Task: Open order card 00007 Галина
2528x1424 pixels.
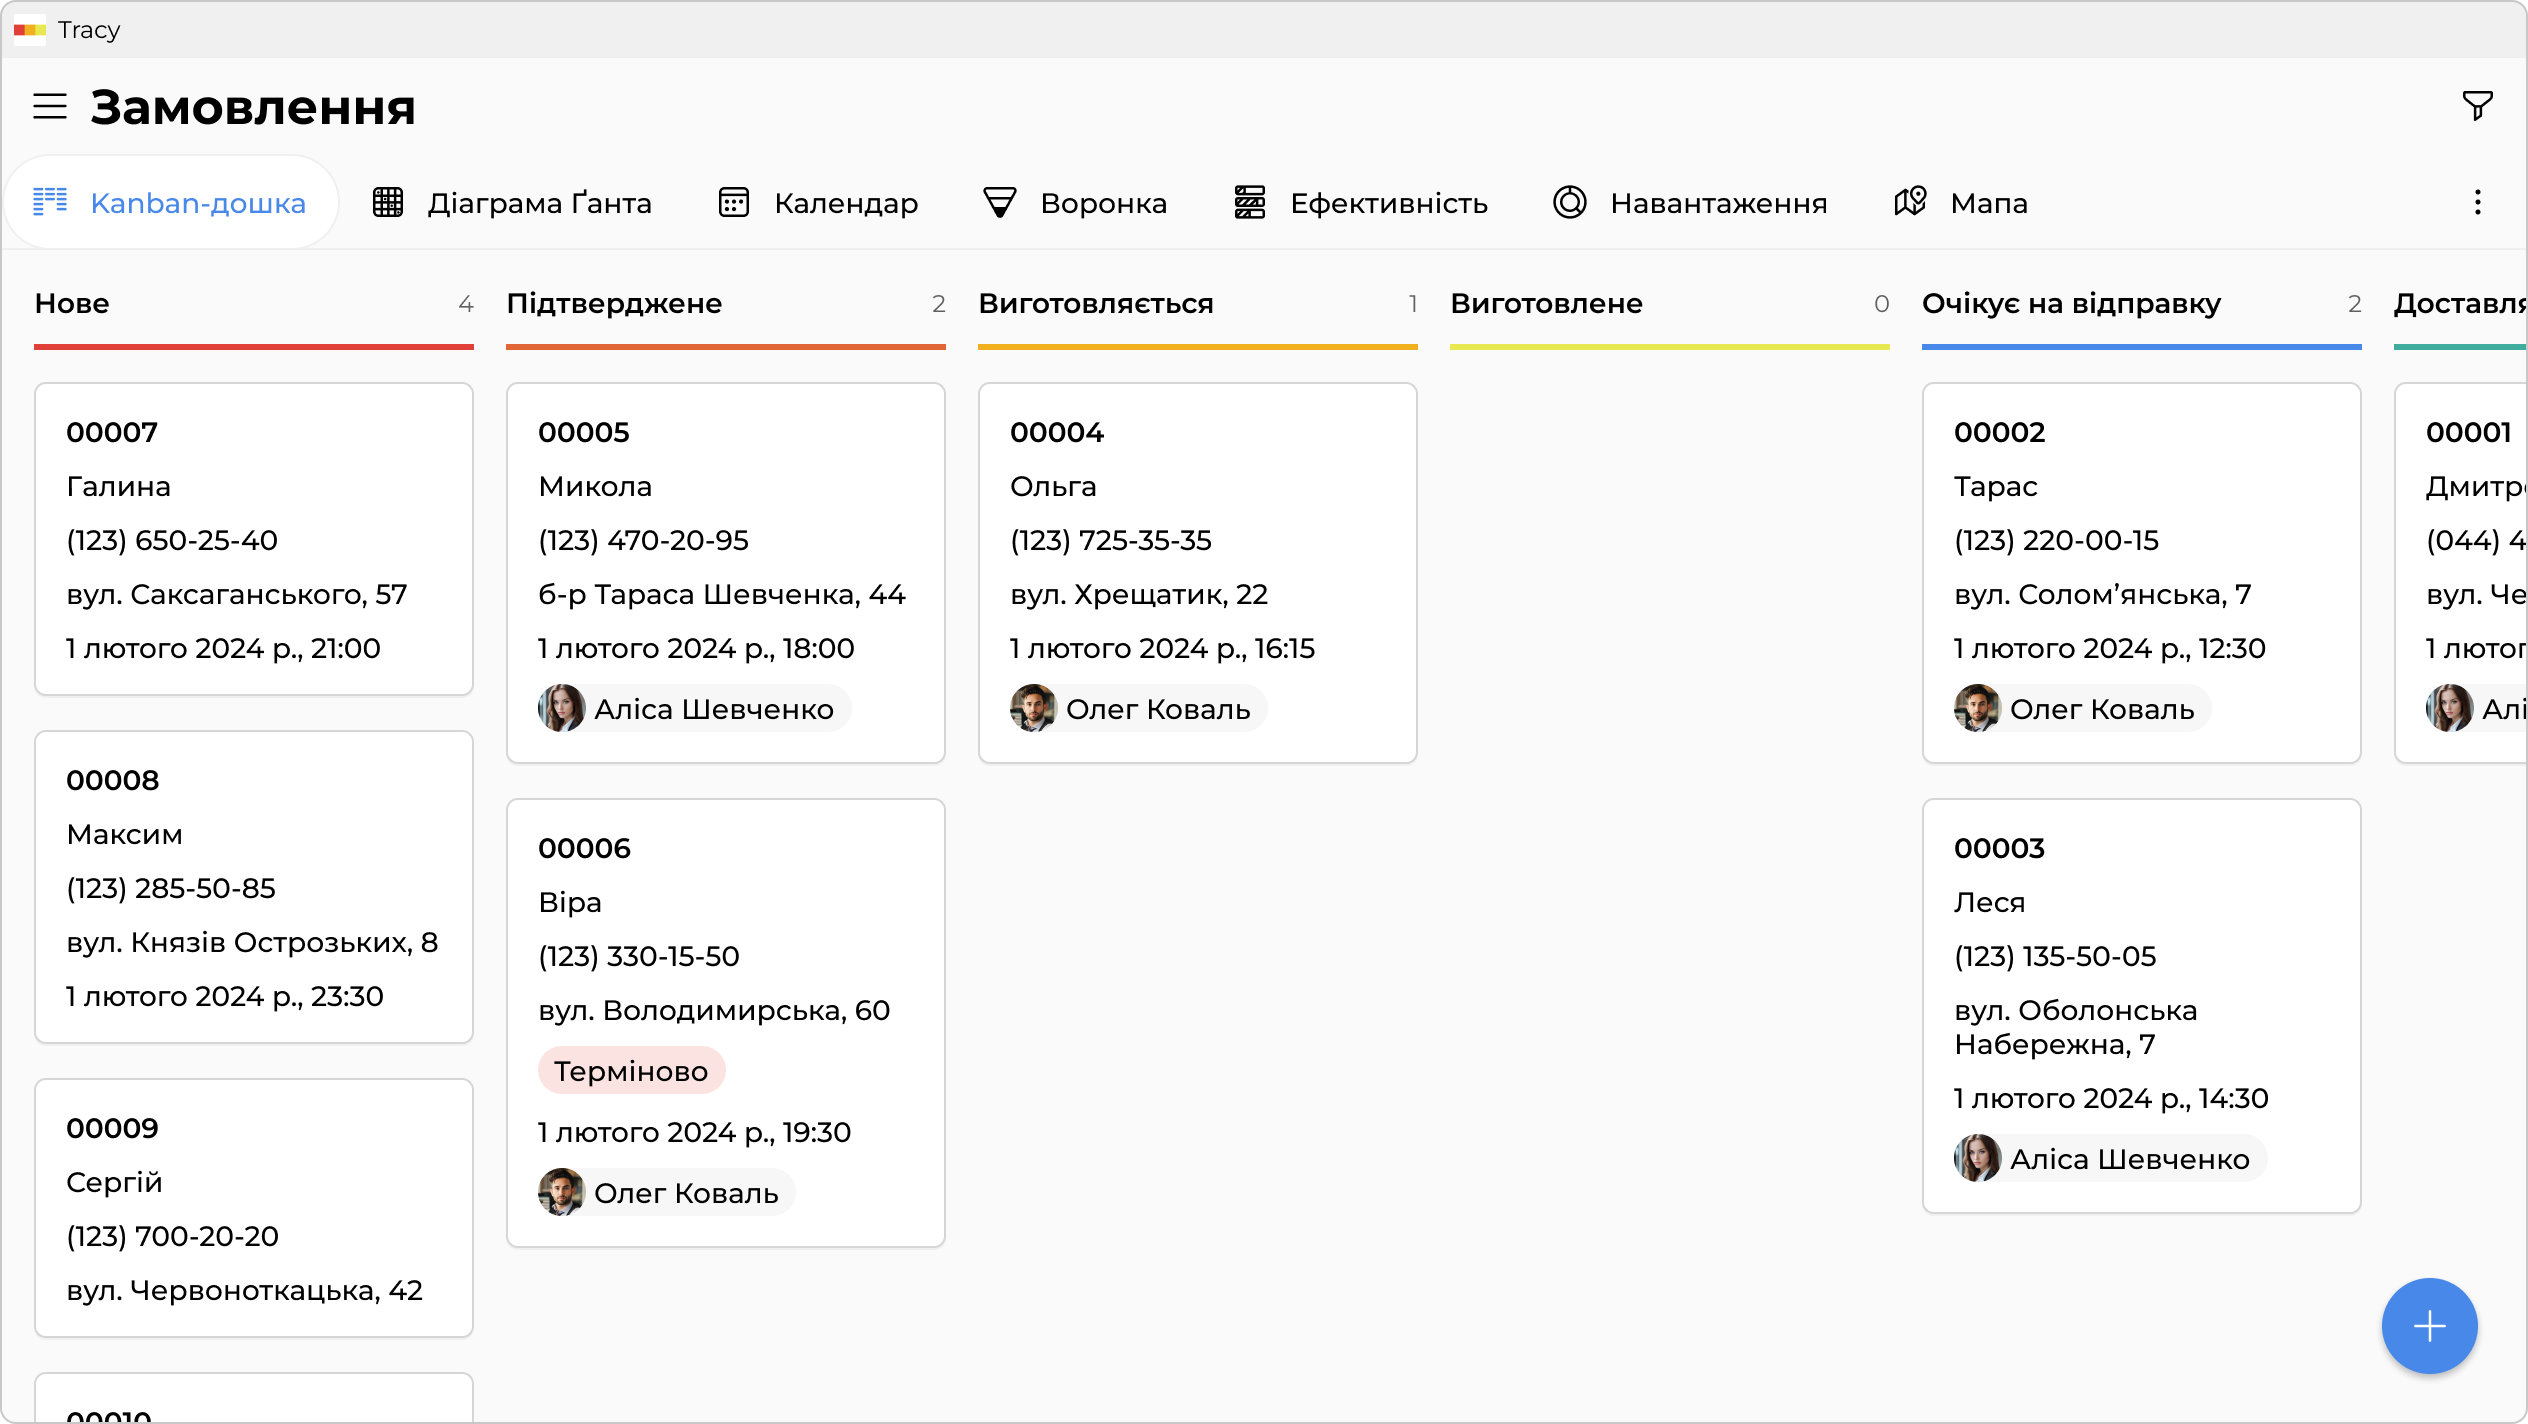Action: tap(254, 538)
